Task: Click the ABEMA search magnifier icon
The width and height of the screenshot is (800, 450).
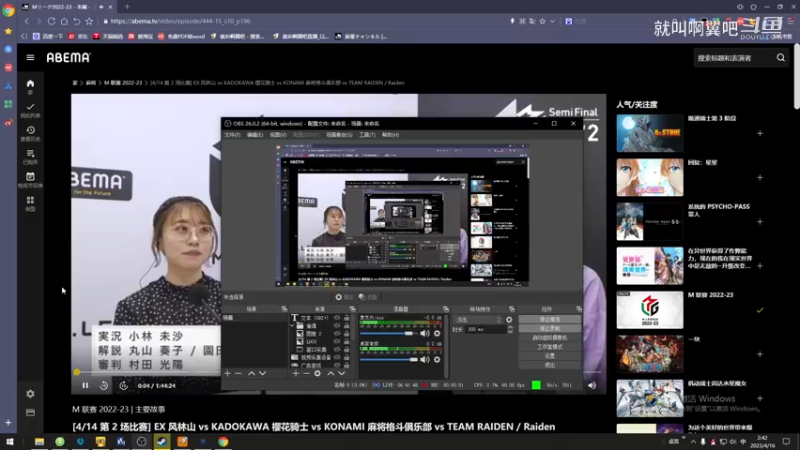Action: coord(781,58)
